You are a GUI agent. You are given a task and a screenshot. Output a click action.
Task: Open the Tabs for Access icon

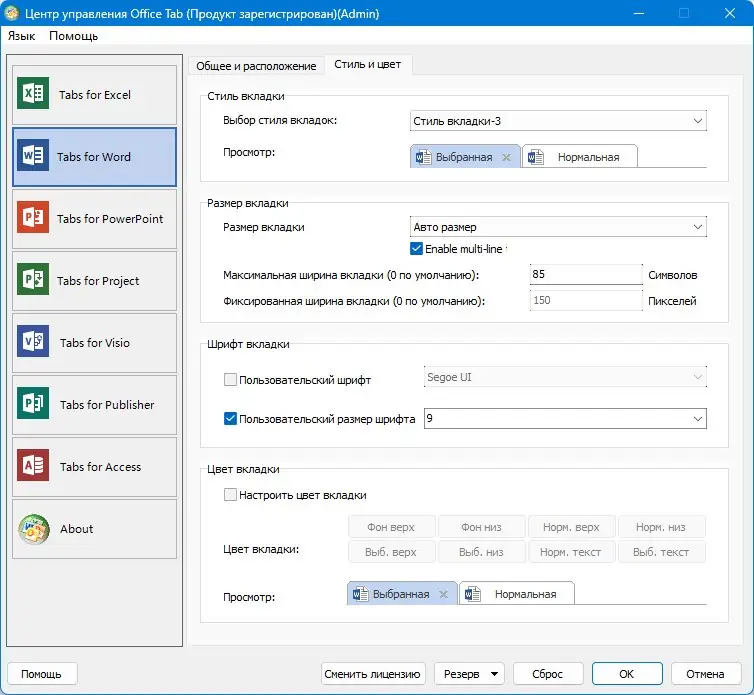pos(33,466)
